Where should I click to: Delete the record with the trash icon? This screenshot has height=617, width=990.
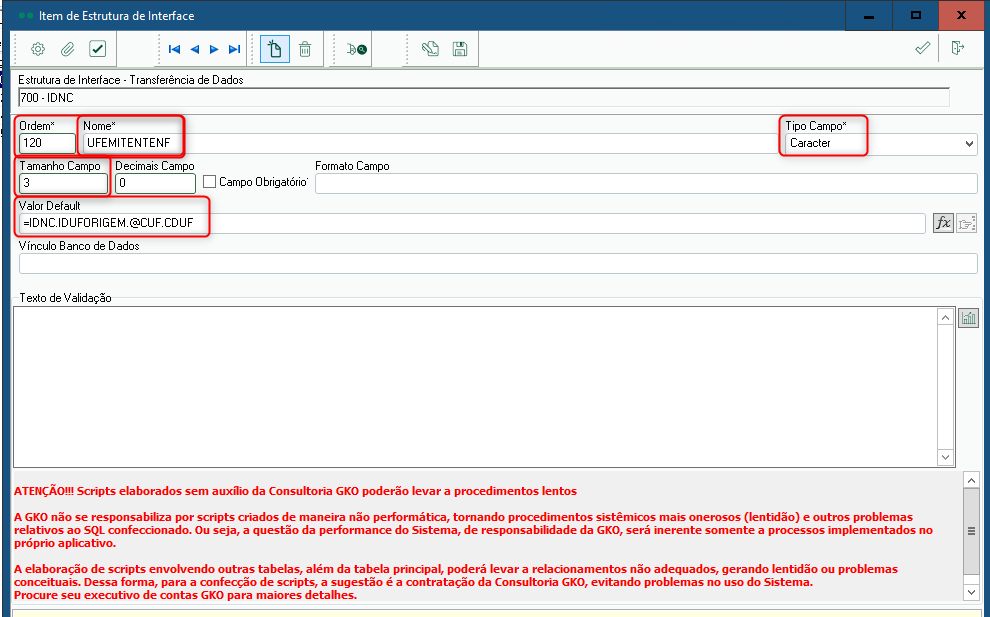[x=305, y=49]
